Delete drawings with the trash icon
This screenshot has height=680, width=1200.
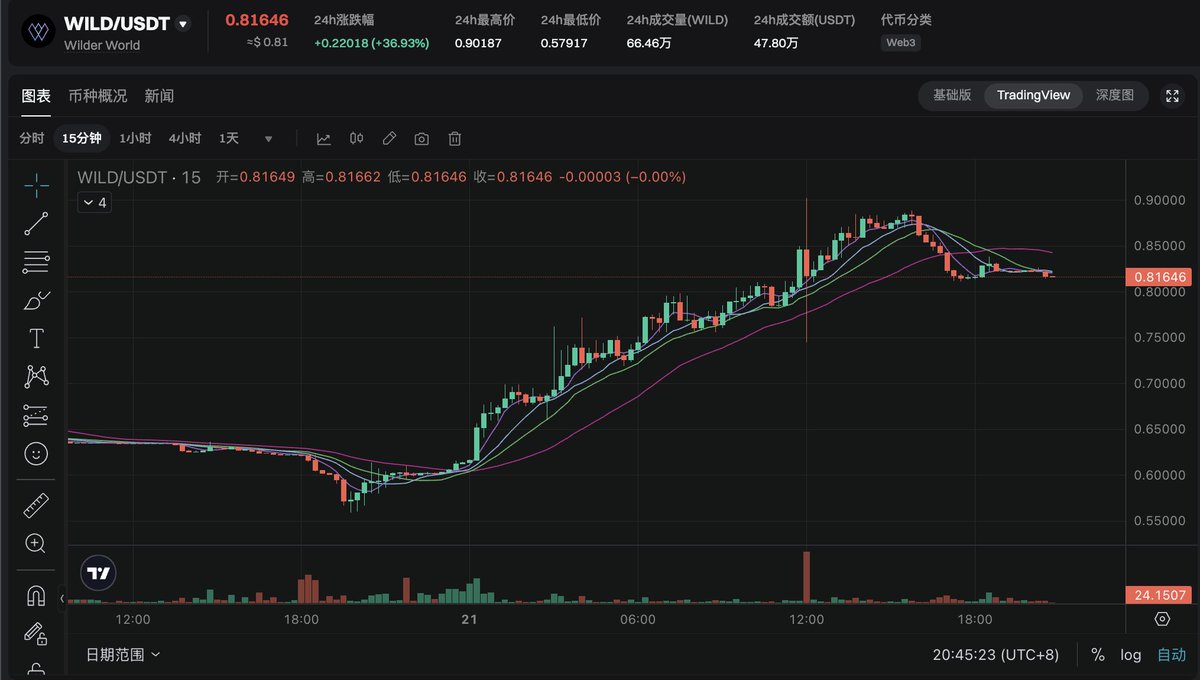click(454, 139)
